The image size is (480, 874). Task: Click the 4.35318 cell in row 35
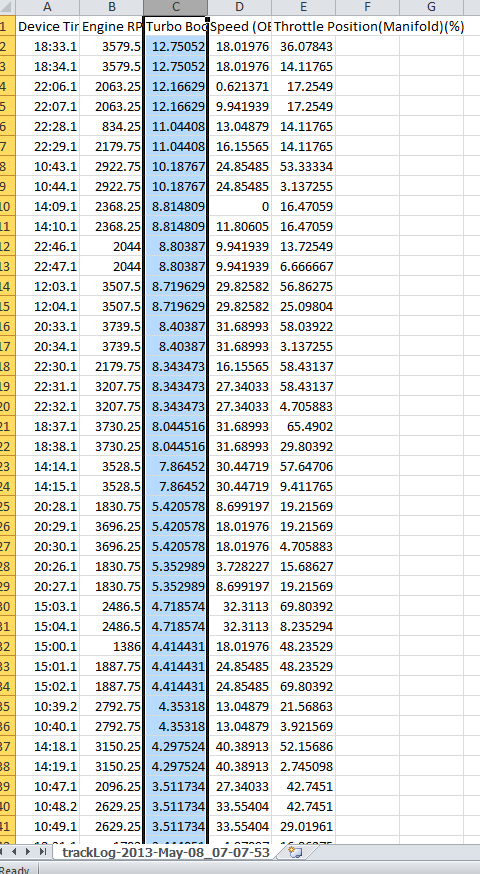pos(176,707)
